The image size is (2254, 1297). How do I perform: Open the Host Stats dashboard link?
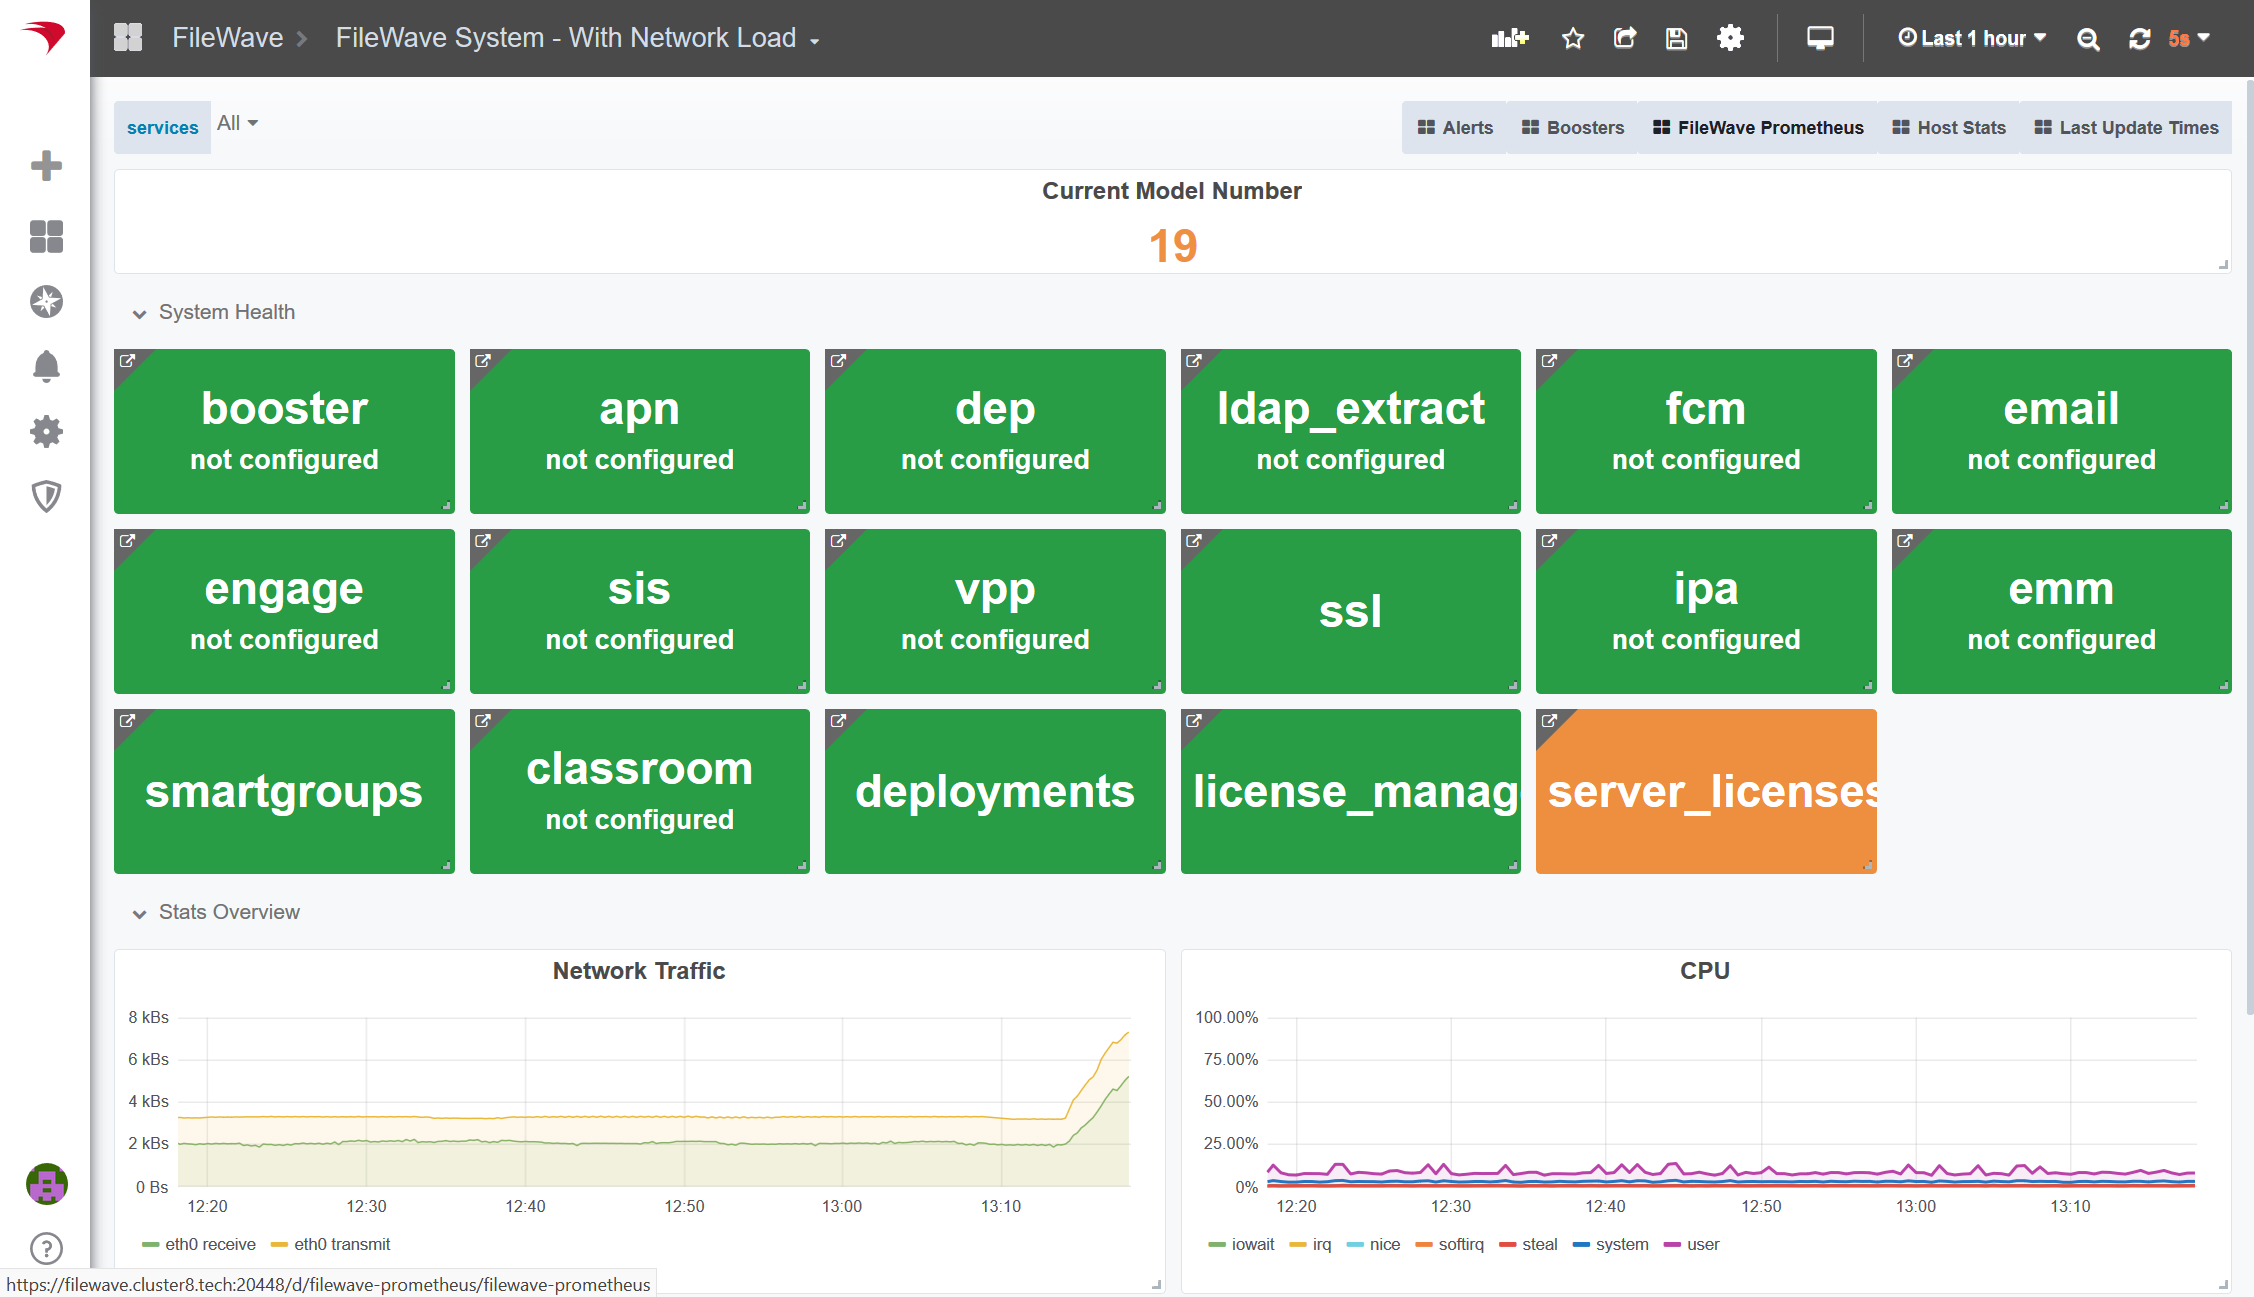(1949, 127)
